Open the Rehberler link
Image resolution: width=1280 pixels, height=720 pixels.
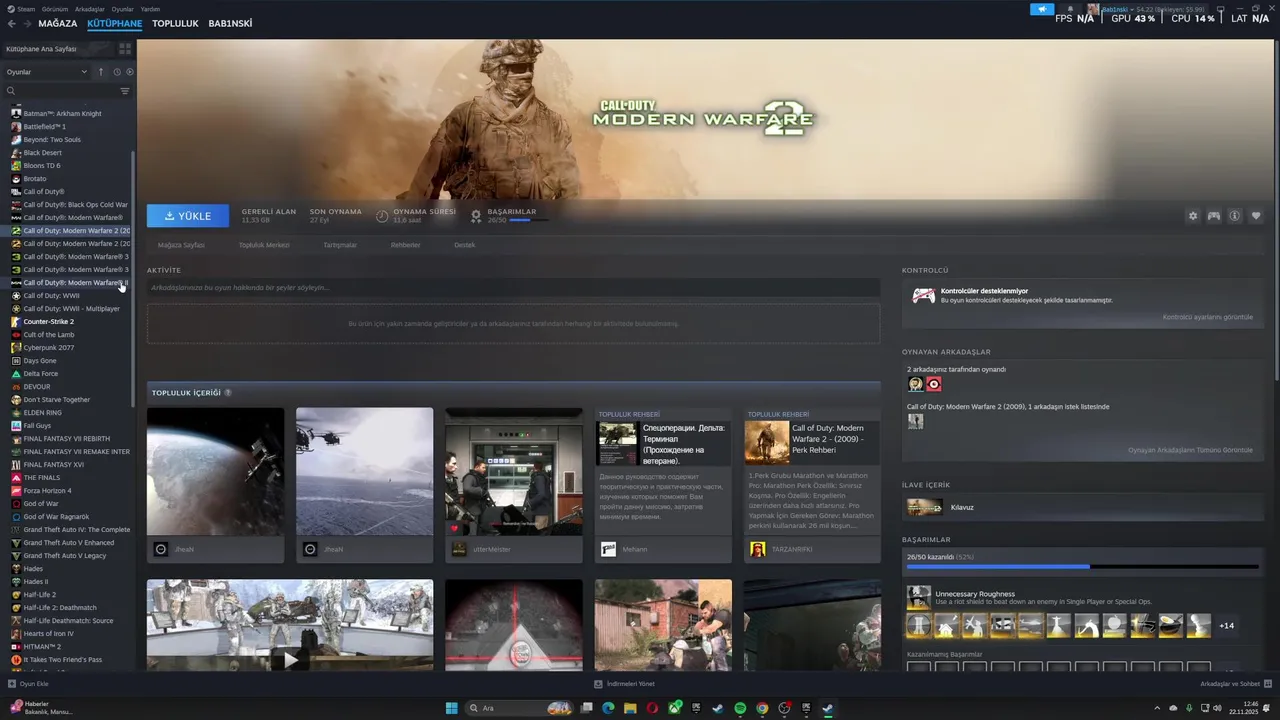(x=406, y=245)
